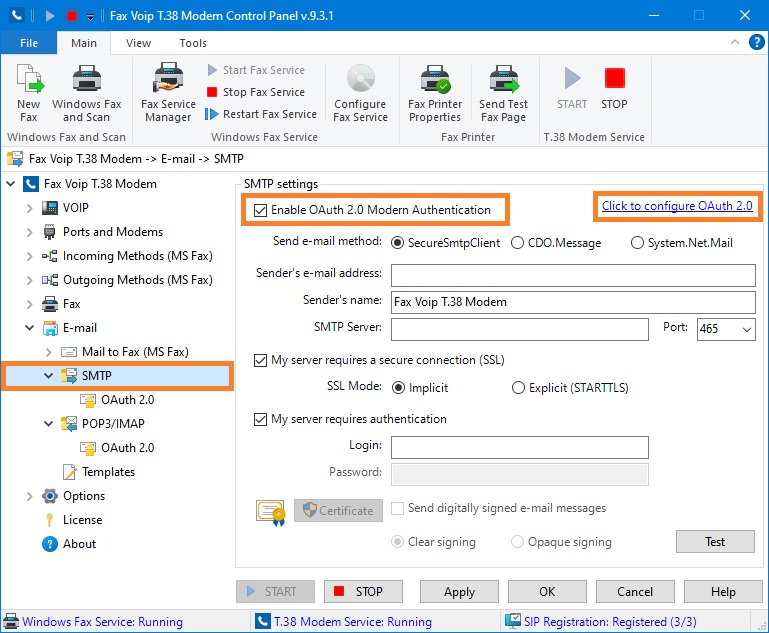Expand Incoming Methods arrow

29,256
